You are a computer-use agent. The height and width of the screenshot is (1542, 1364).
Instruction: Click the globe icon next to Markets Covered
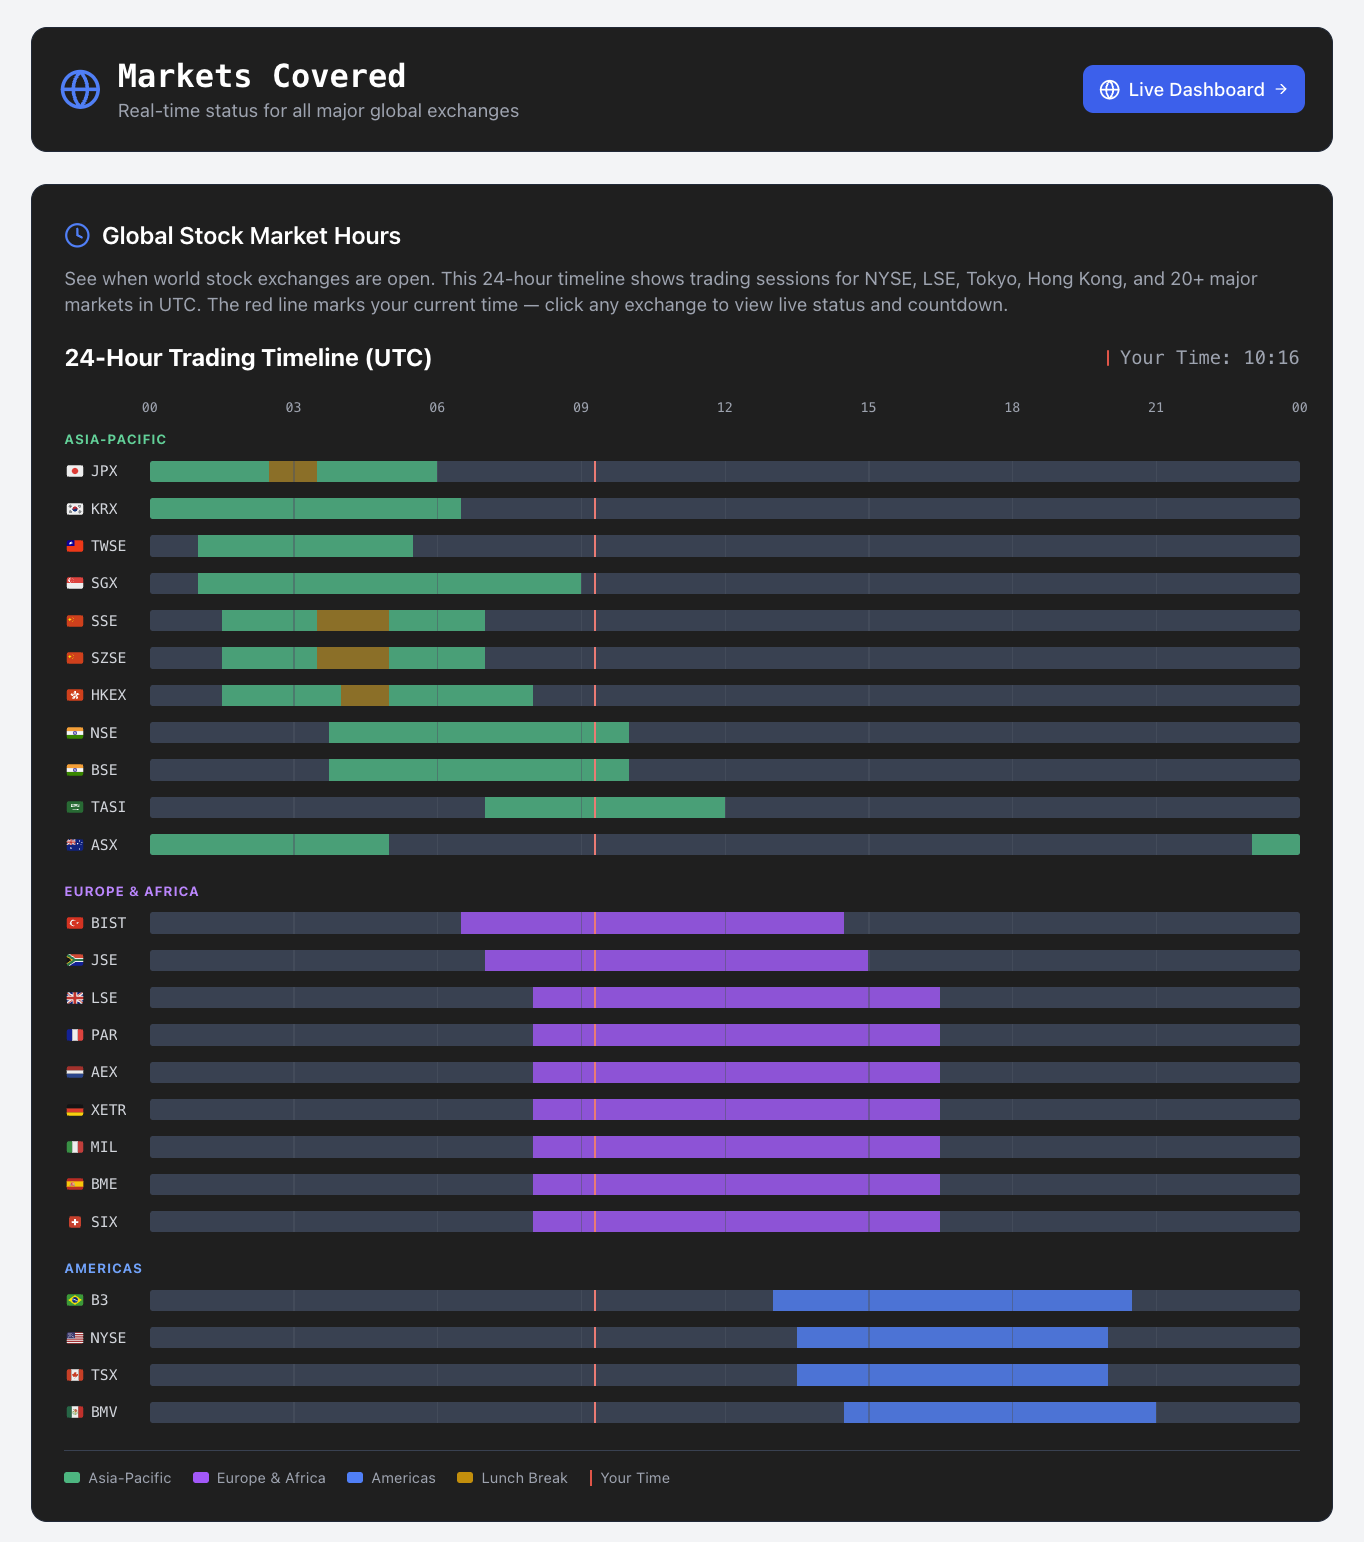pyautogui.click(x=80, y=89)
